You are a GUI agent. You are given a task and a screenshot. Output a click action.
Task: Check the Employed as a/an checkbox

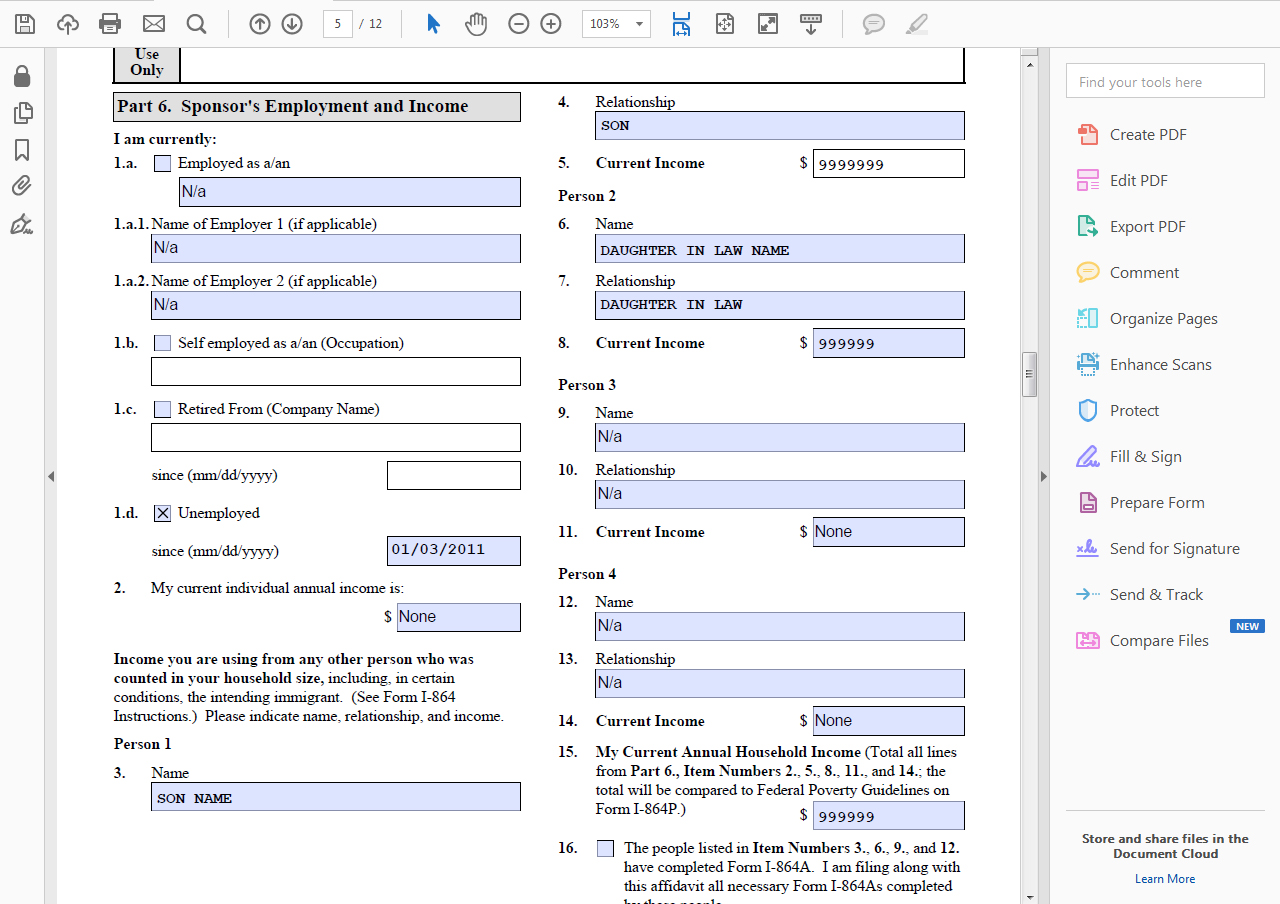click(162, 163)
